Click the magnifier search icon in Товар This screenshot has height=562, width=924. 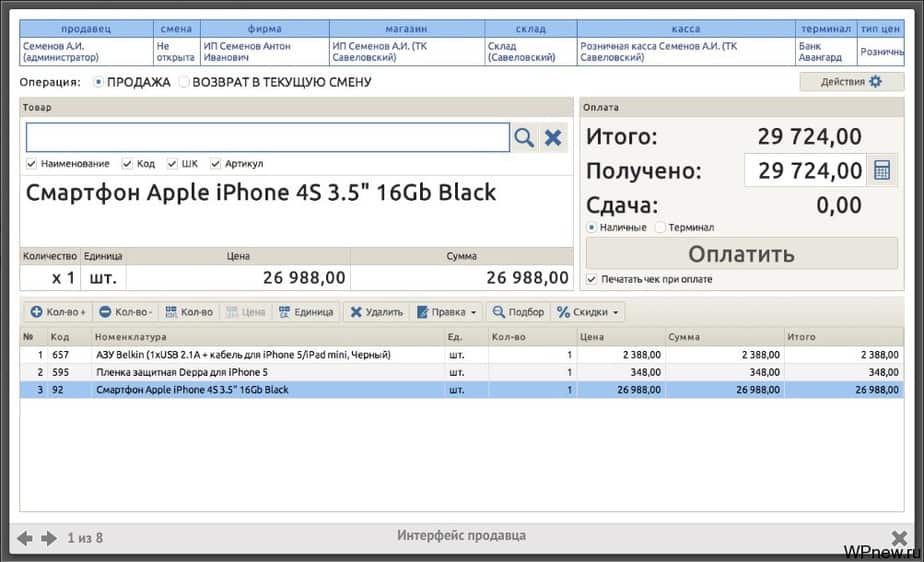point(524,138)
